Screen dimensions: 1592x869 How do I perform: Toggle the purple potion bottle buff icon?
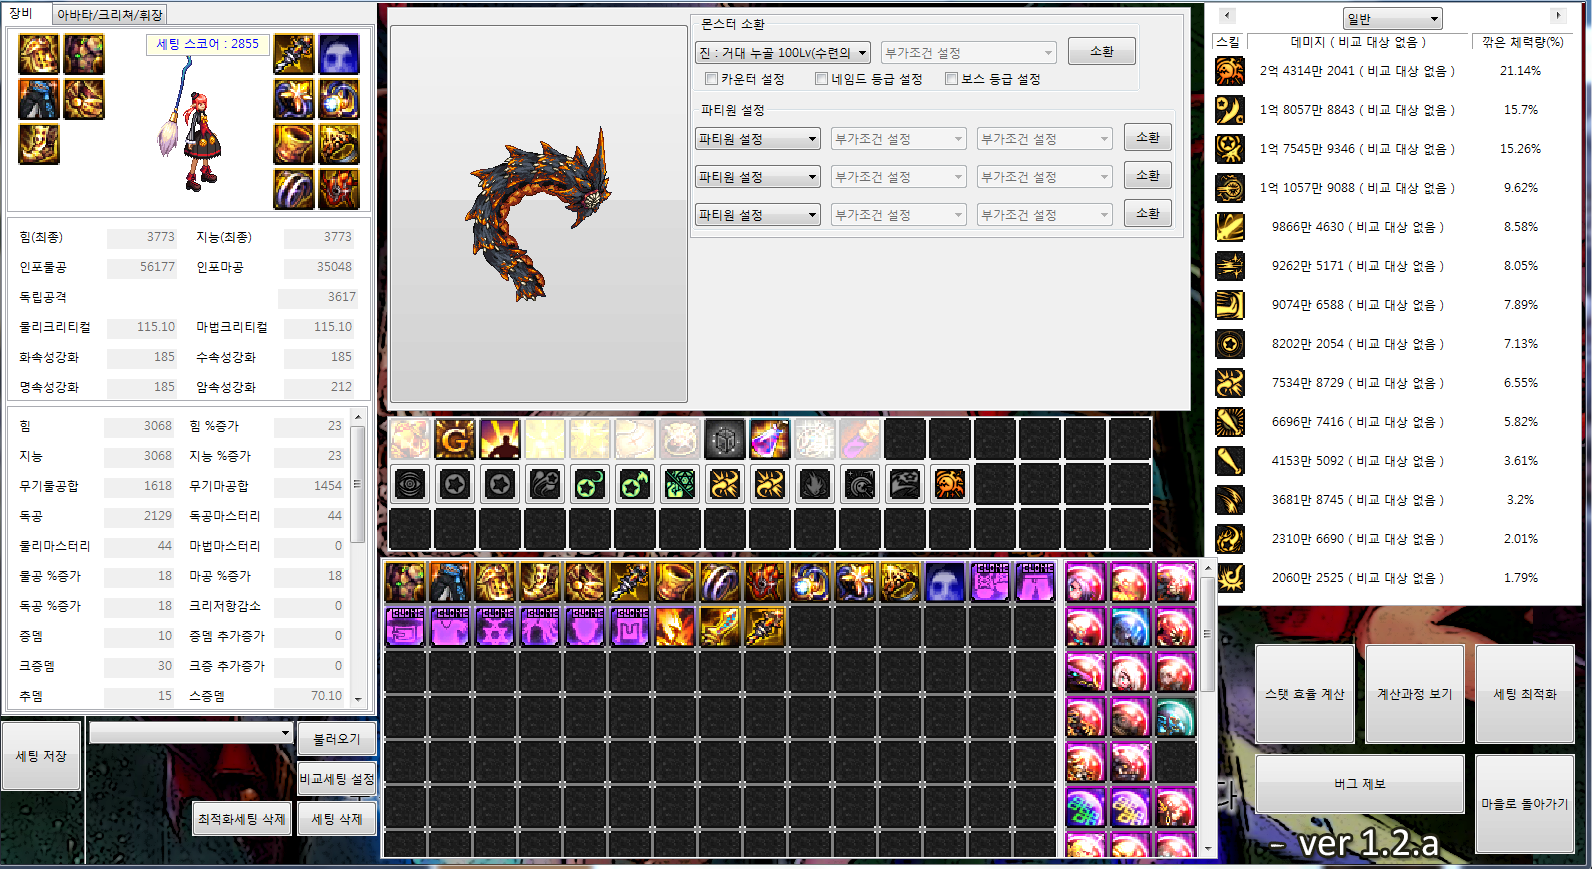tap(770, 439)
